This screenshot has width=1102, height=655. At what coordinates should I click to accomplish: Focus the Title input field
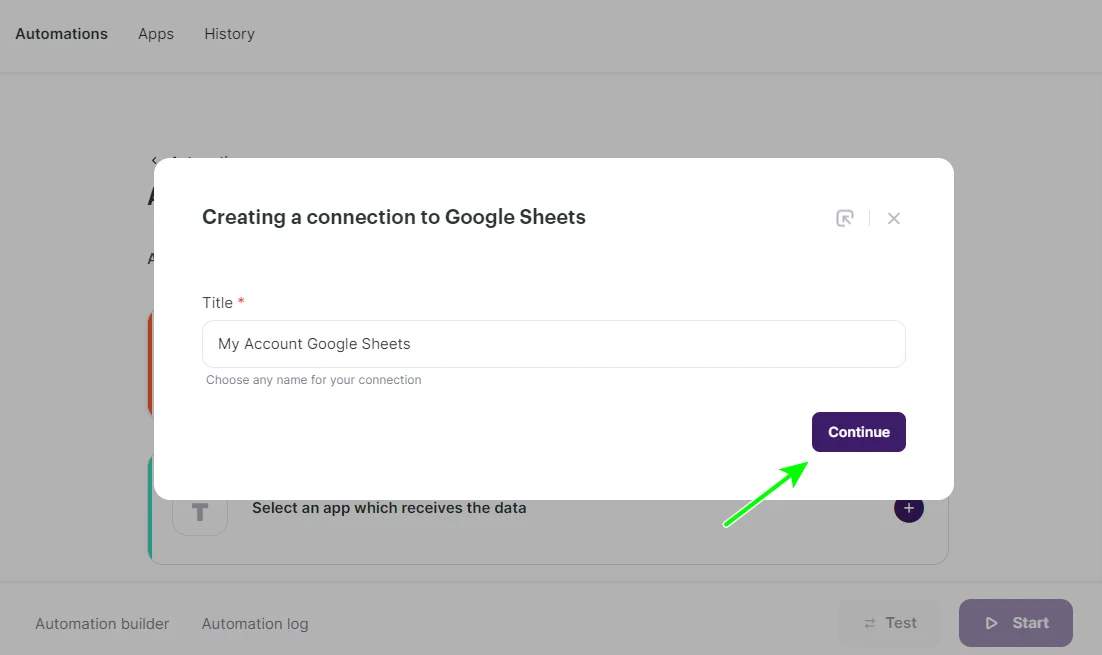[553, 344]
